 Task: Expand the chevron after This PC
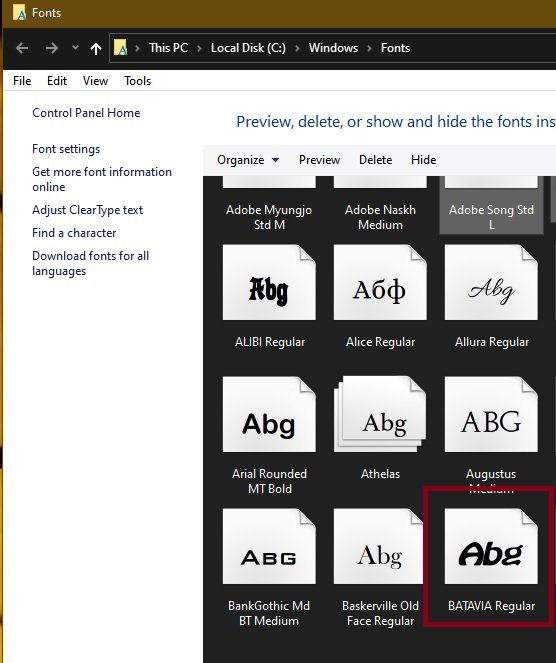(x=199, y=48)
